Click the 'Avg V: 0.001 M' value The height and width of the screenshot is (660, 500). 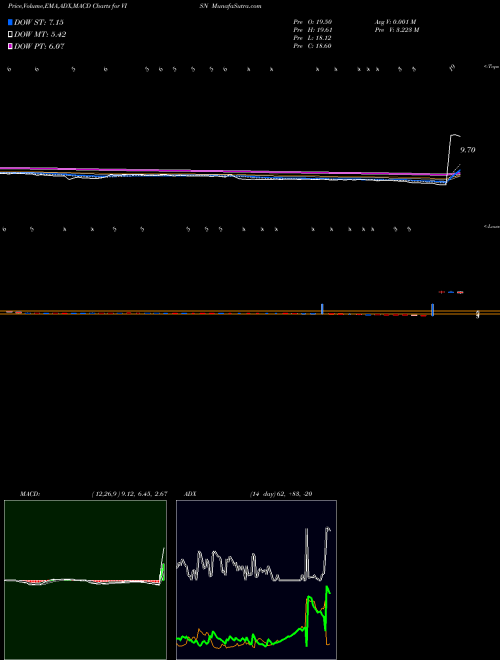click(395, 22)
